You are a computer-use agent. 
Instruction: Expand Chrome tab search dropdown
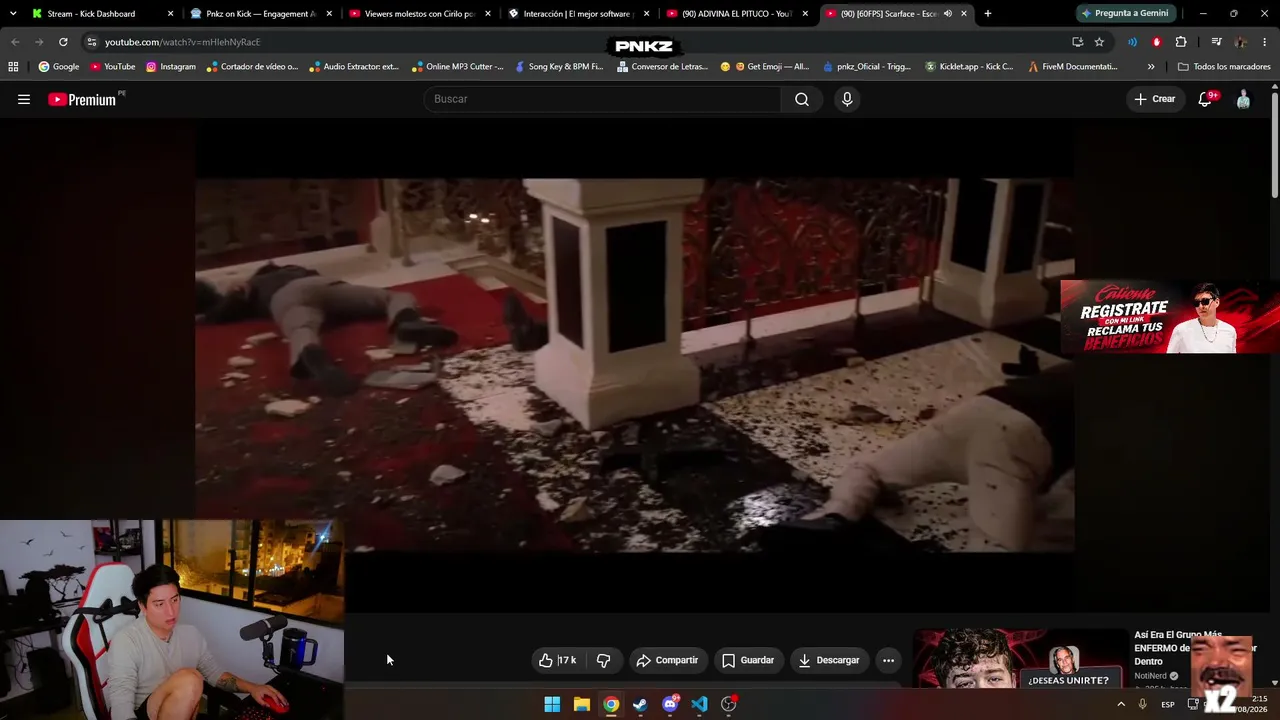pos(13,14)
